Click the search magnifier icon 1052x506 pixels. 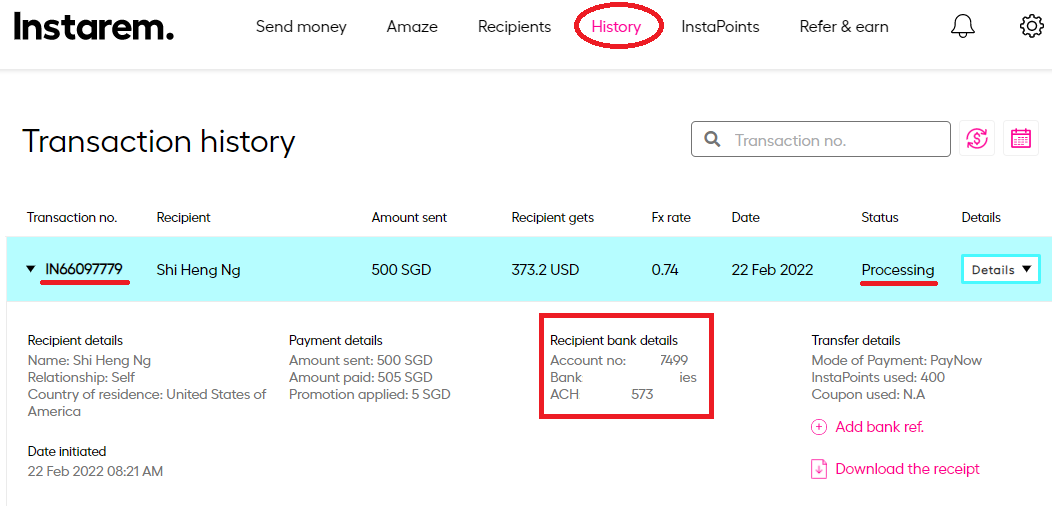[x=712, y=140]
